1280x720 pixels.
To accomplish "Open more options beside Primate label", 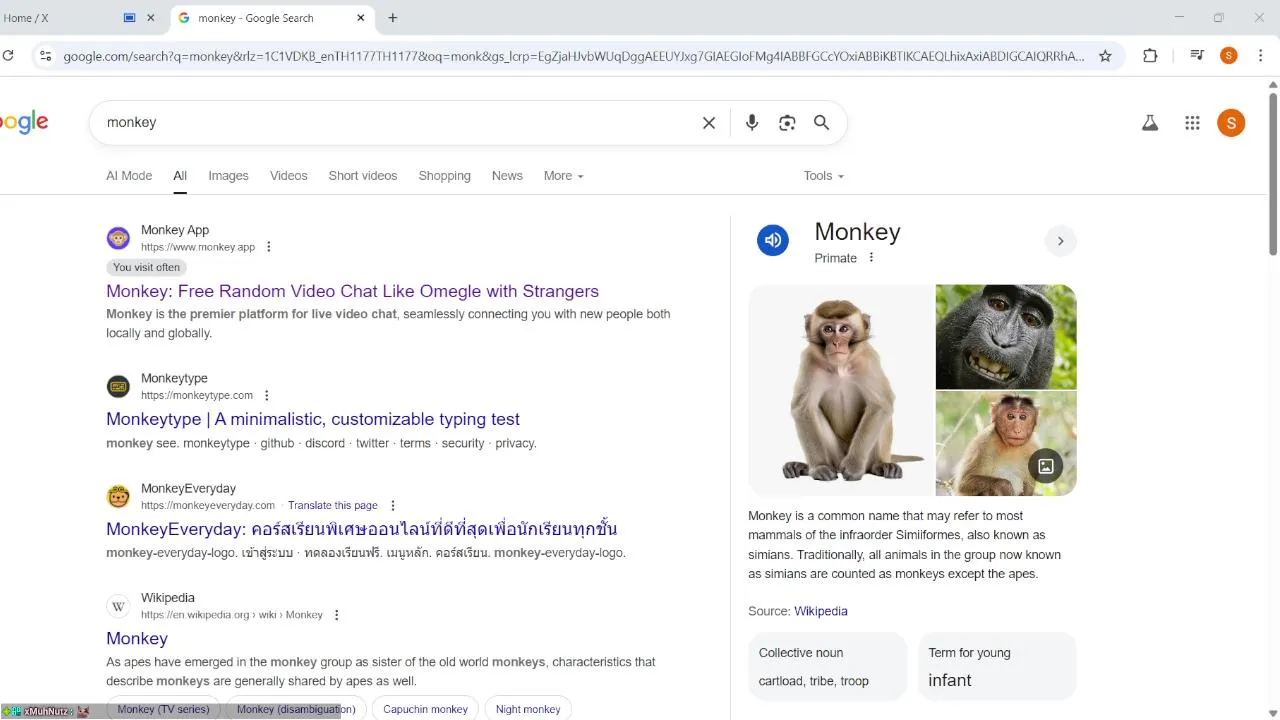I will tap(871, 258).
